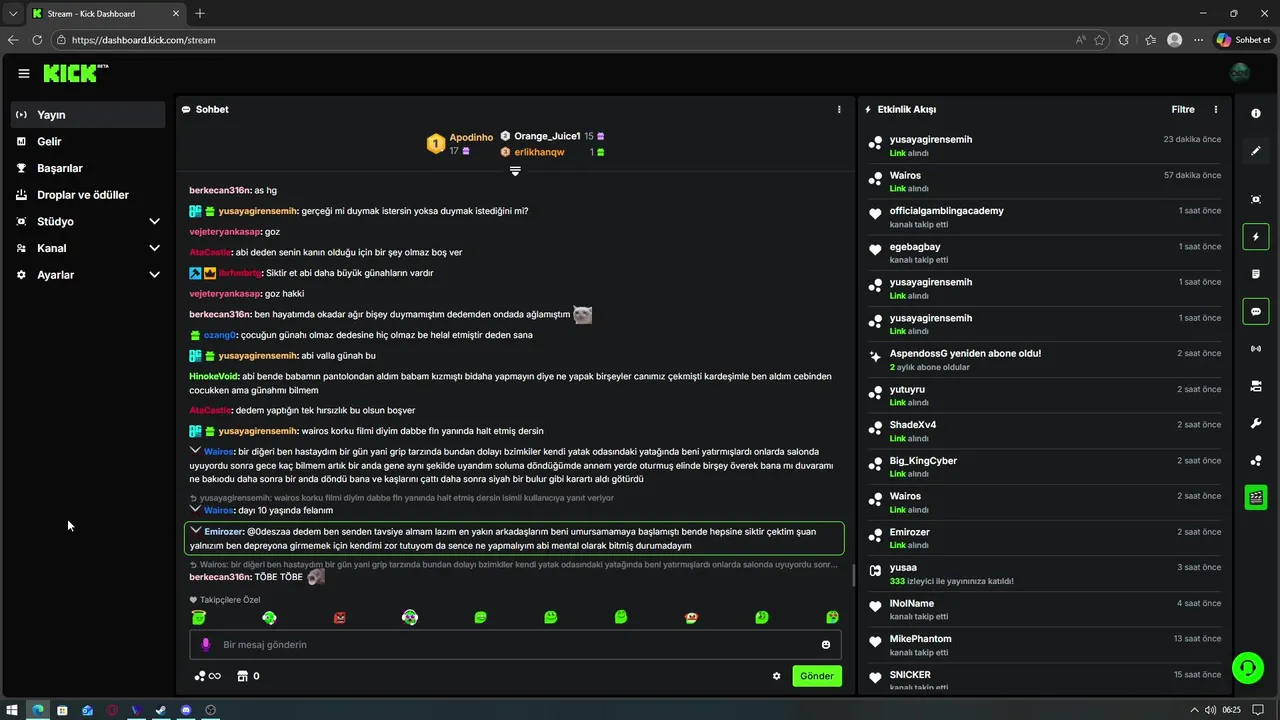The width and height of the screenshot is (1280, 720).
Task: Click the message input field
Action: click(515, 645)
